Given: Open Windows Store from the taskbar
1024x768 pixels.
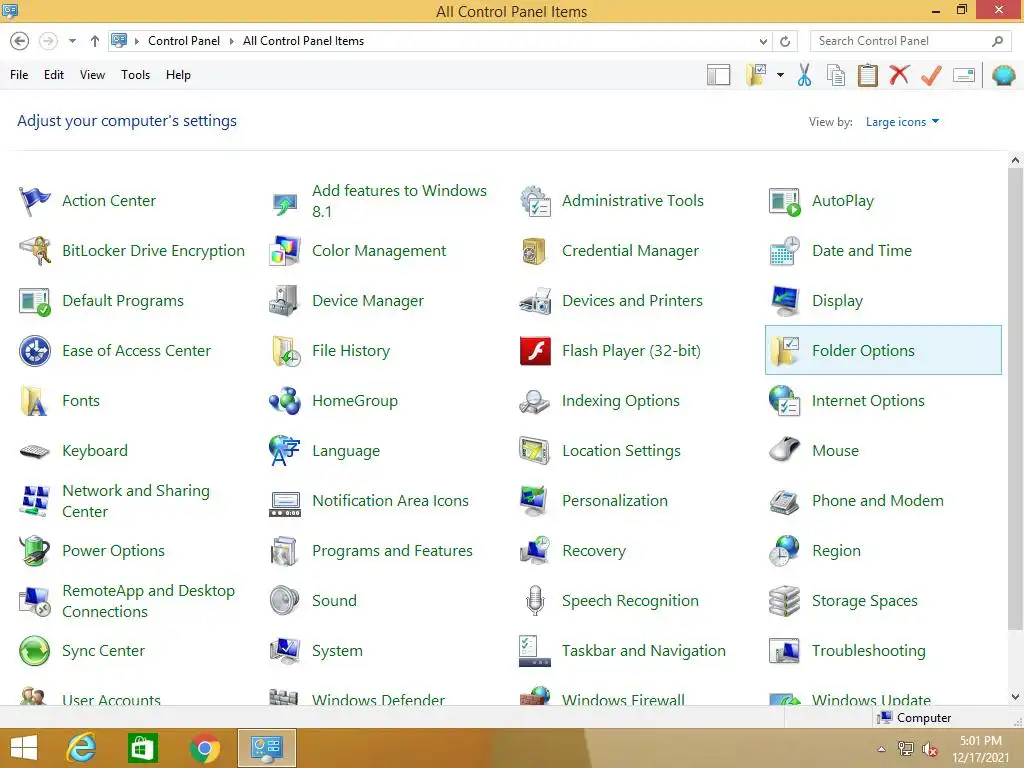Looking at the screenshot, I should [142, 748].
